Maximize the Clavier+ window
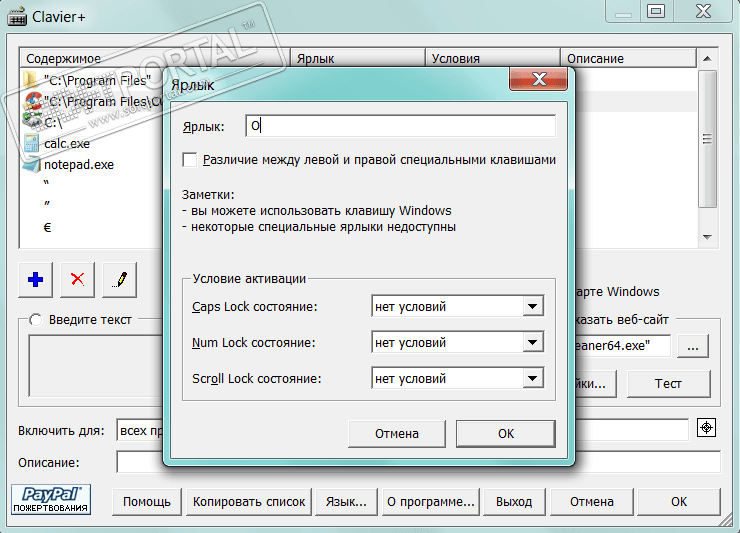Screen dimensions: 740x533 656,11
